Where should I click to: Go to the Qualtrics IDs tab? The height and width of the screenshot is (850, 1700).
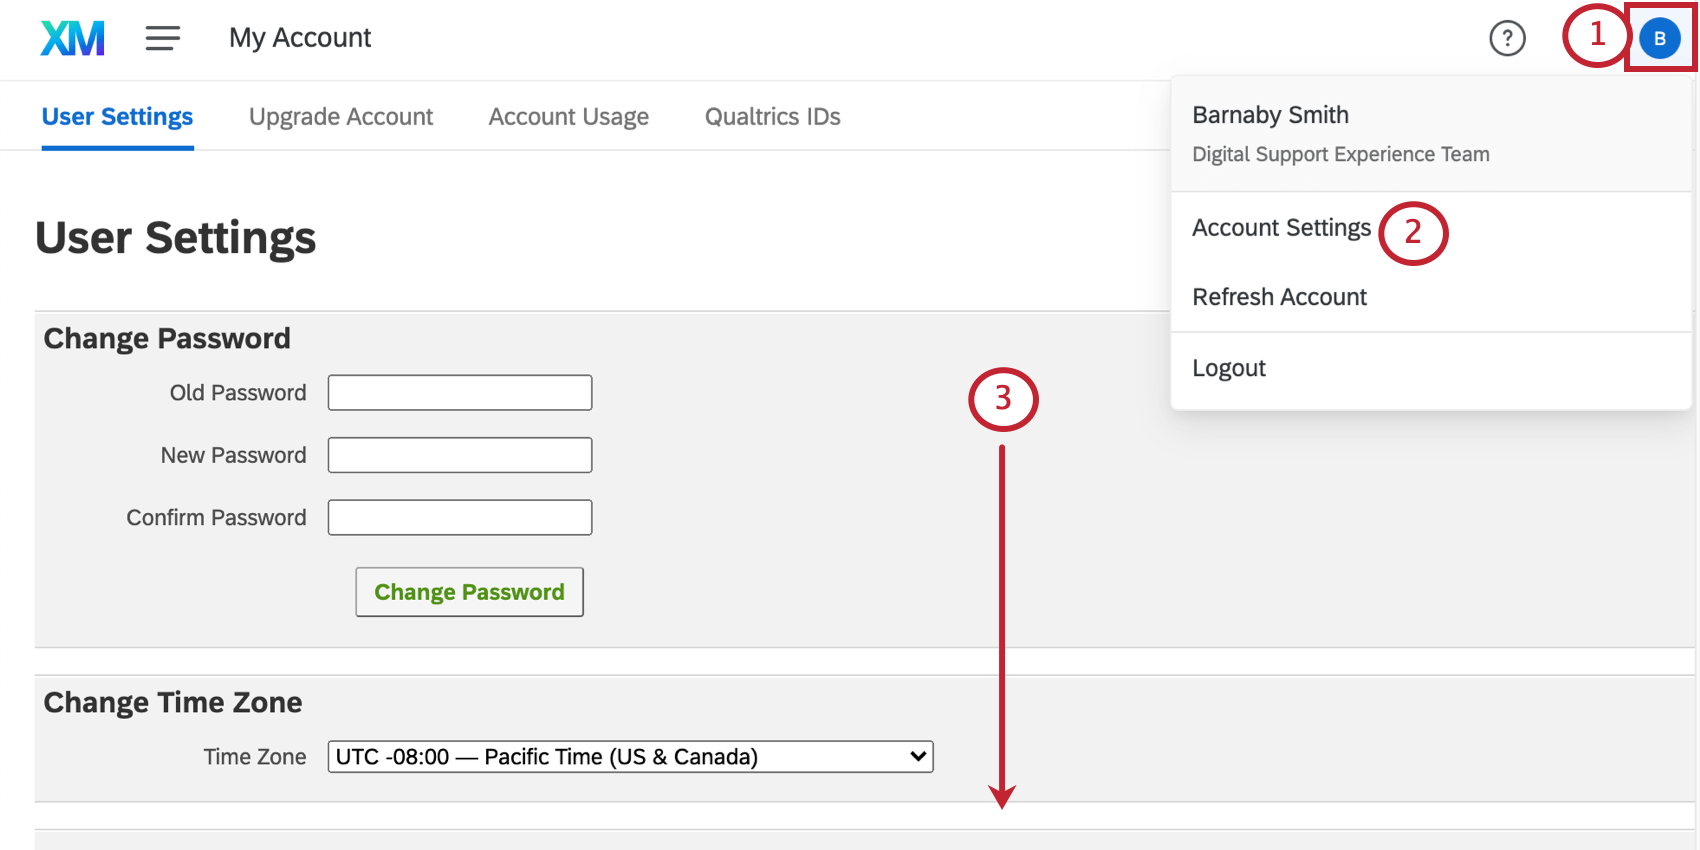pyautogui.click(x=772, y=117)
